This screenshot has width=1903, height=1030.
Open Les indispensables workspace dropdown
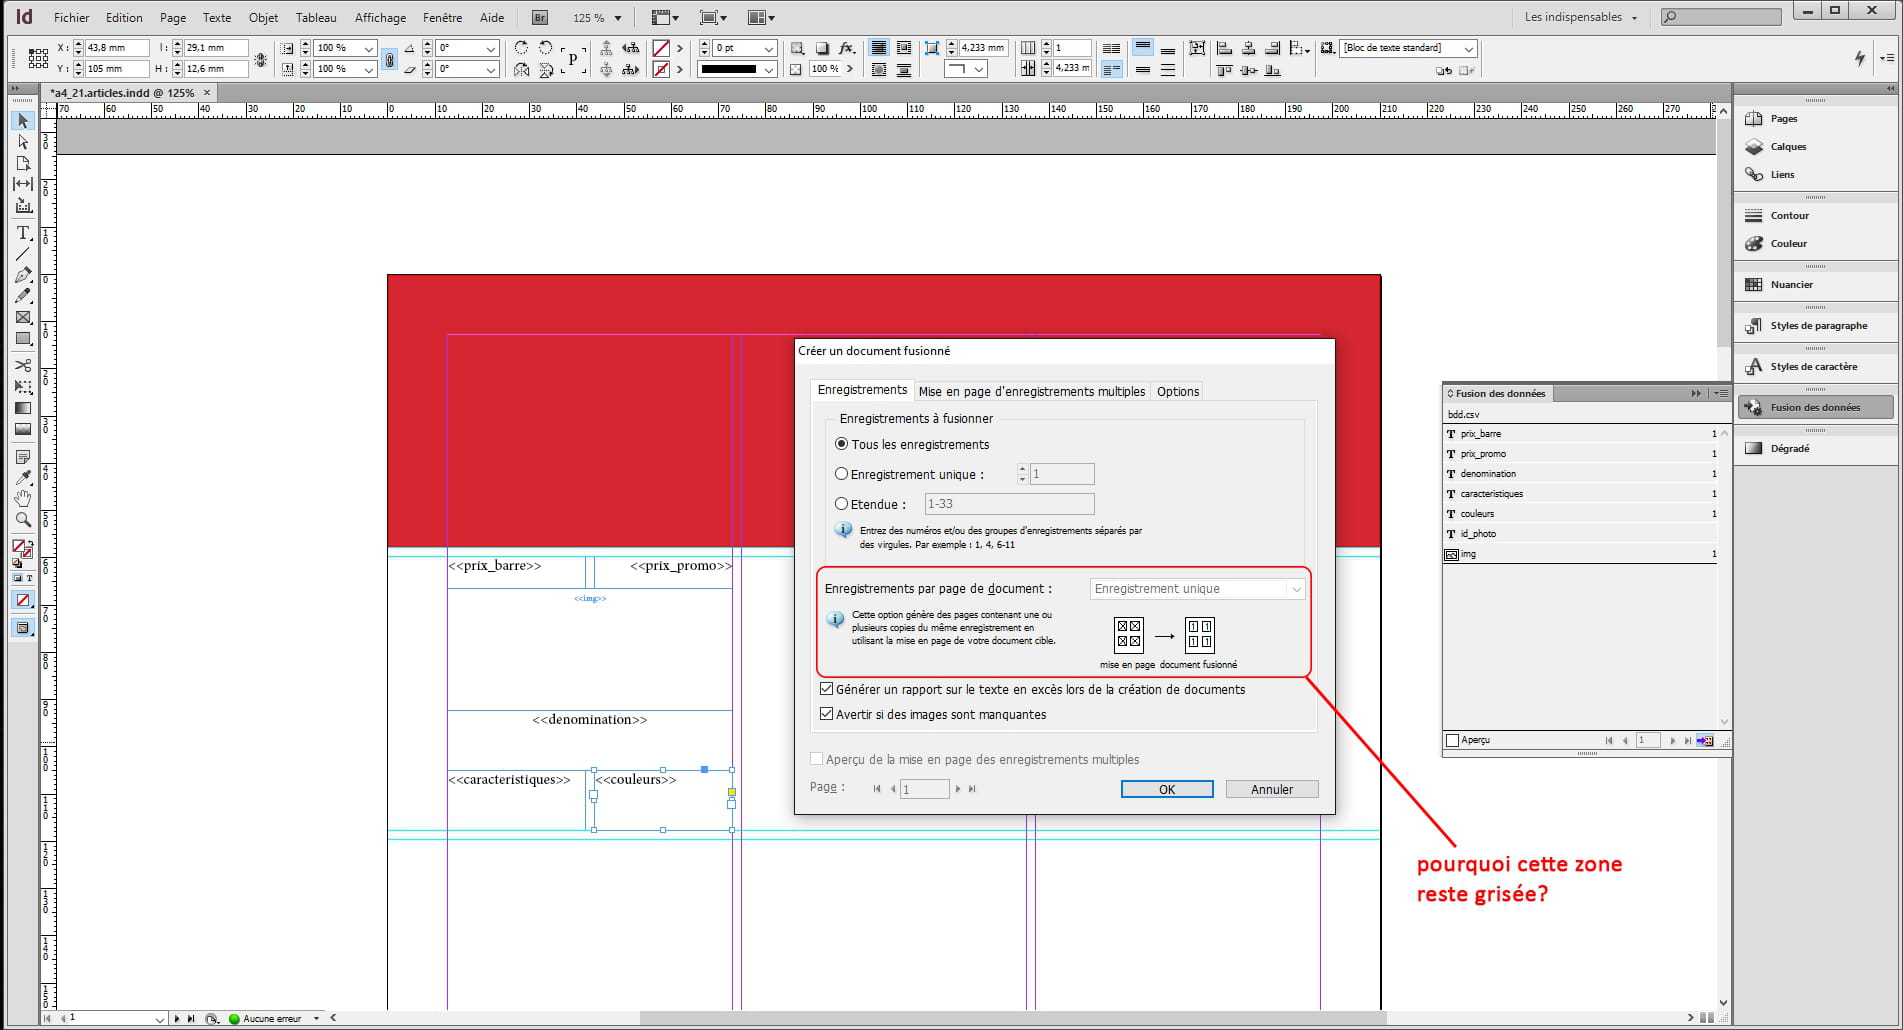click(1581, 17)
